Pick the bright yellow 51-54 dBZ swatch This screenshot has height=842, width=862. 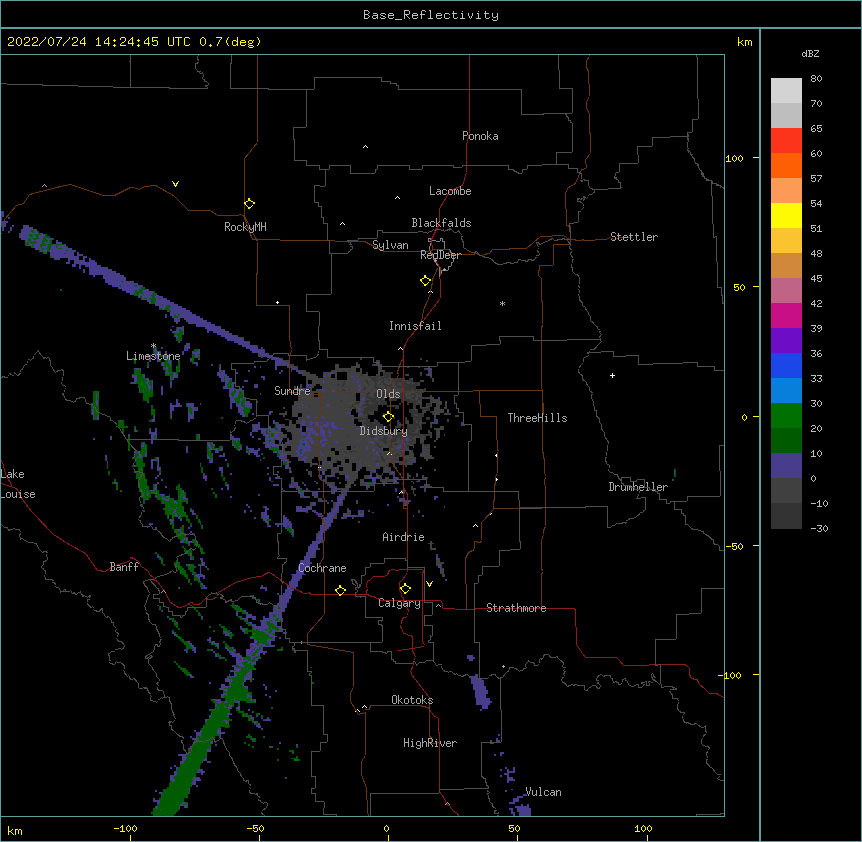[x=786, y=215]
